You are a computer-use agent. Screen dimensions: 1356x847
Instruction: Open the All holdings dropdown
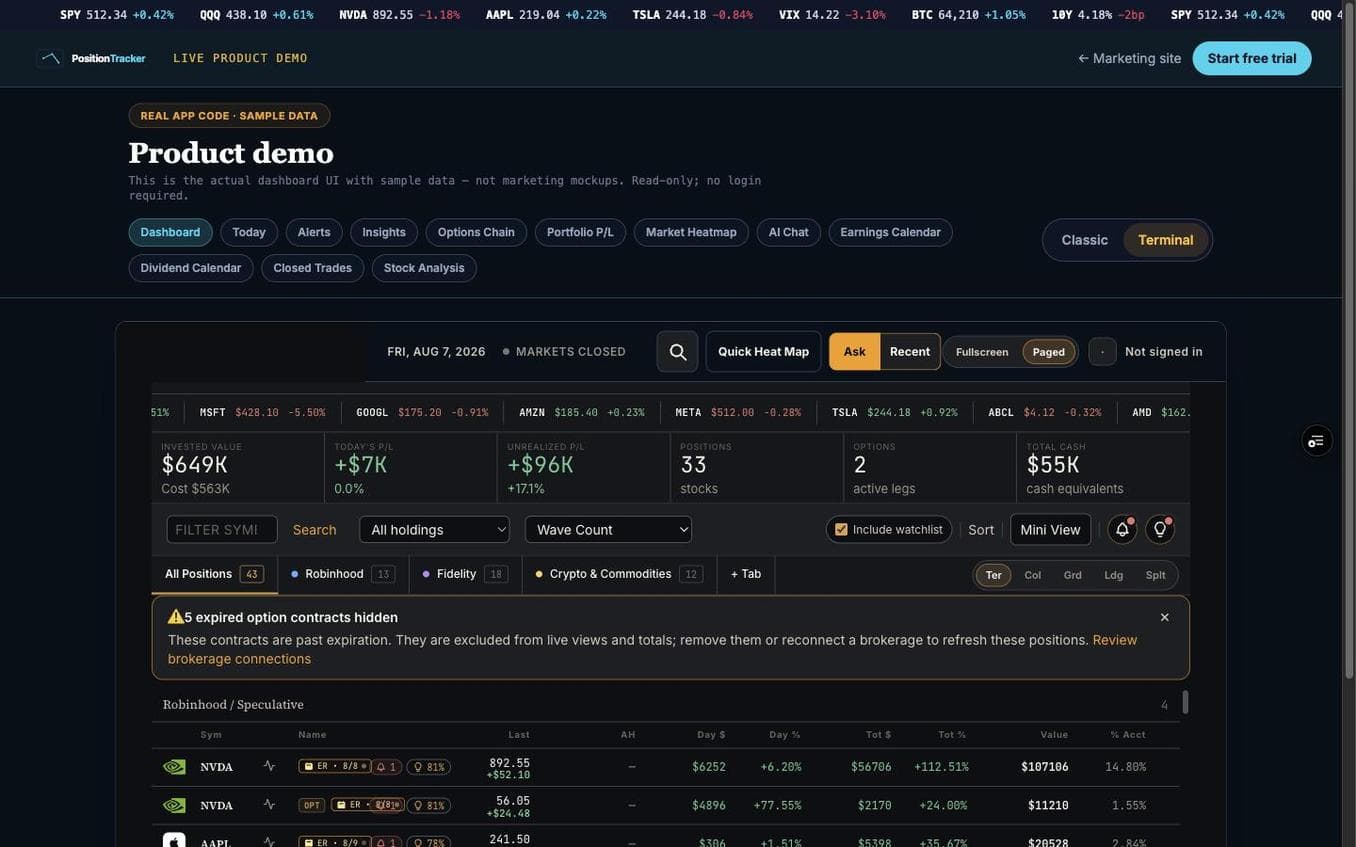tap(434, 529)
